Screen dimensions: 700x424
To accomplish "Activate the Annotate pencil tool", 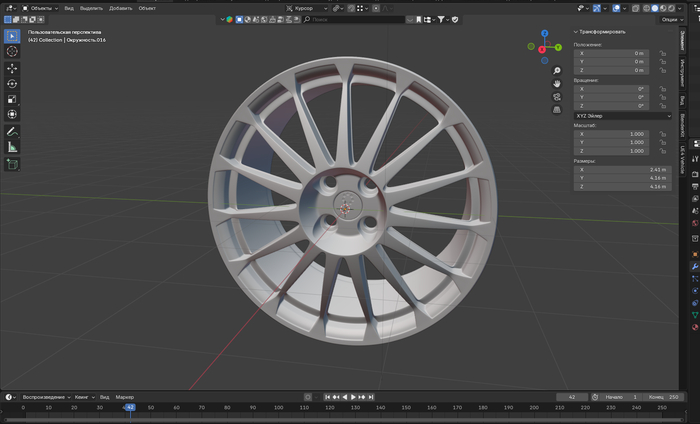I will pos(12,131).
